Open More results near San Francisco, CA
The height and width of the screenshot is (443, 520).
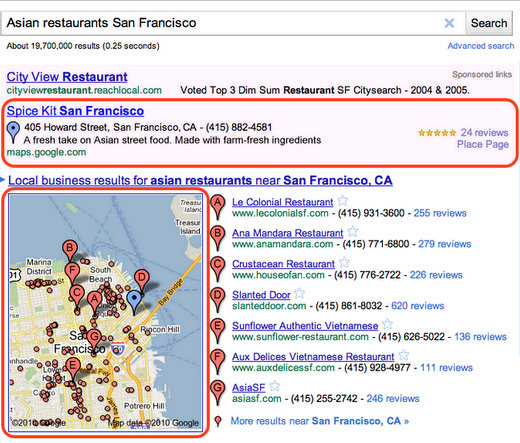pyautogui.click(x=320, y=421)
